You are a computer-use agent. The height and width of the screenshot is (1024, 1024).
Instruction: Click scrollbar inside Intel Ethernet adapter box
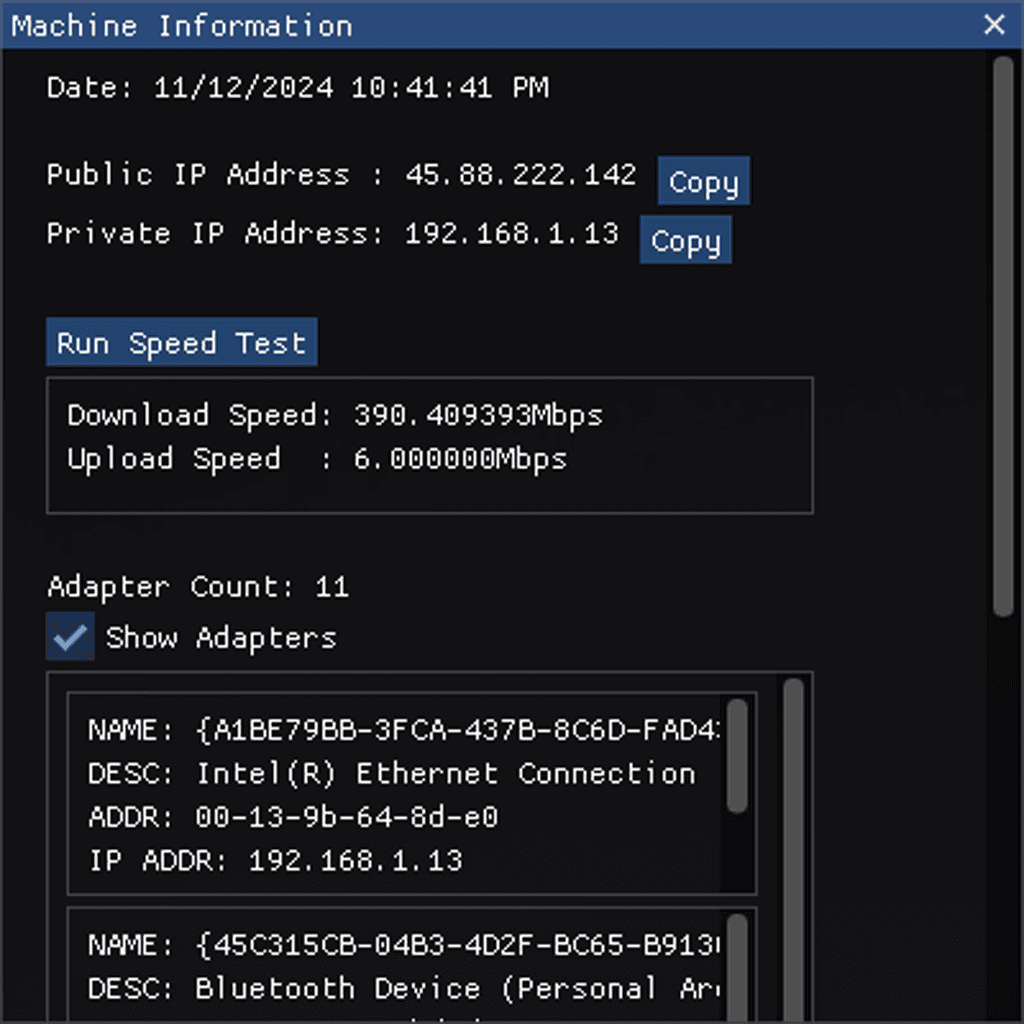pyautogui.click(x=737, y=755)
